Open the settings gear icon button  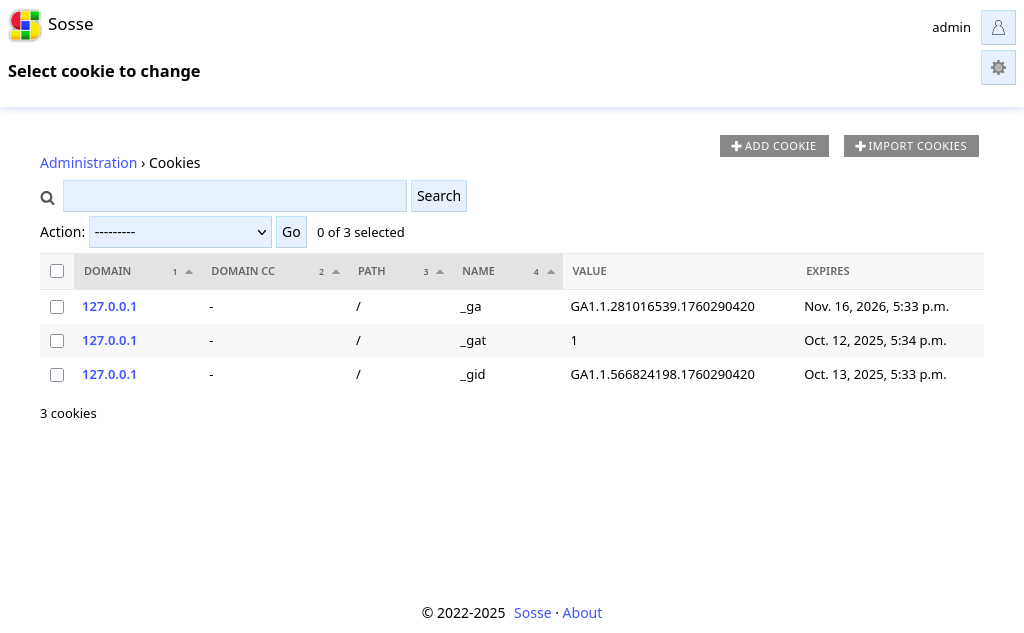(998, 67)
